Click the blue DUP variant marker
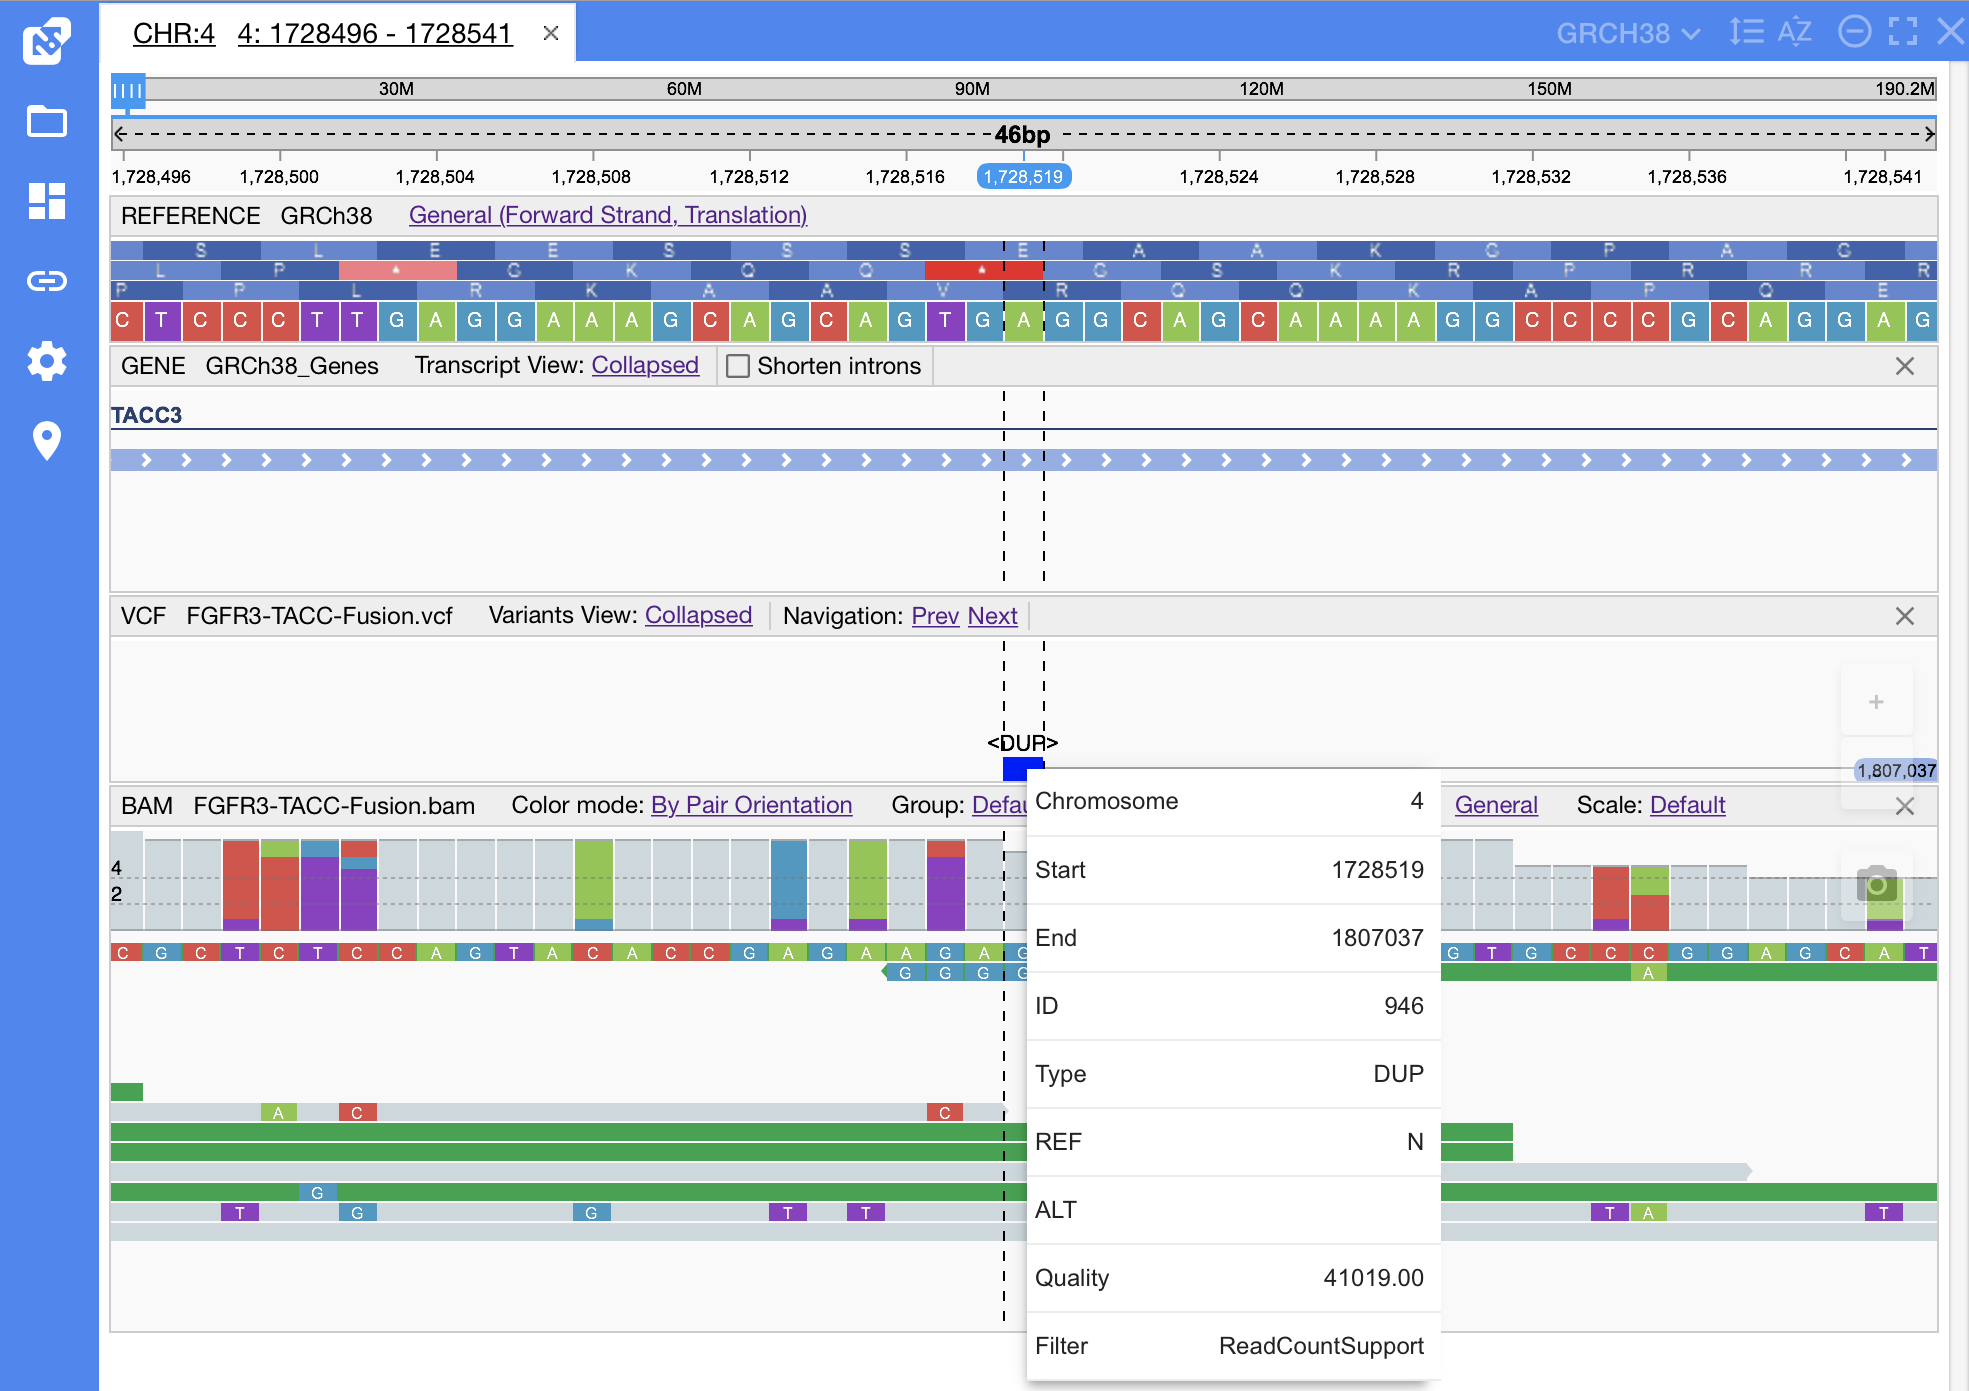 1015,768
